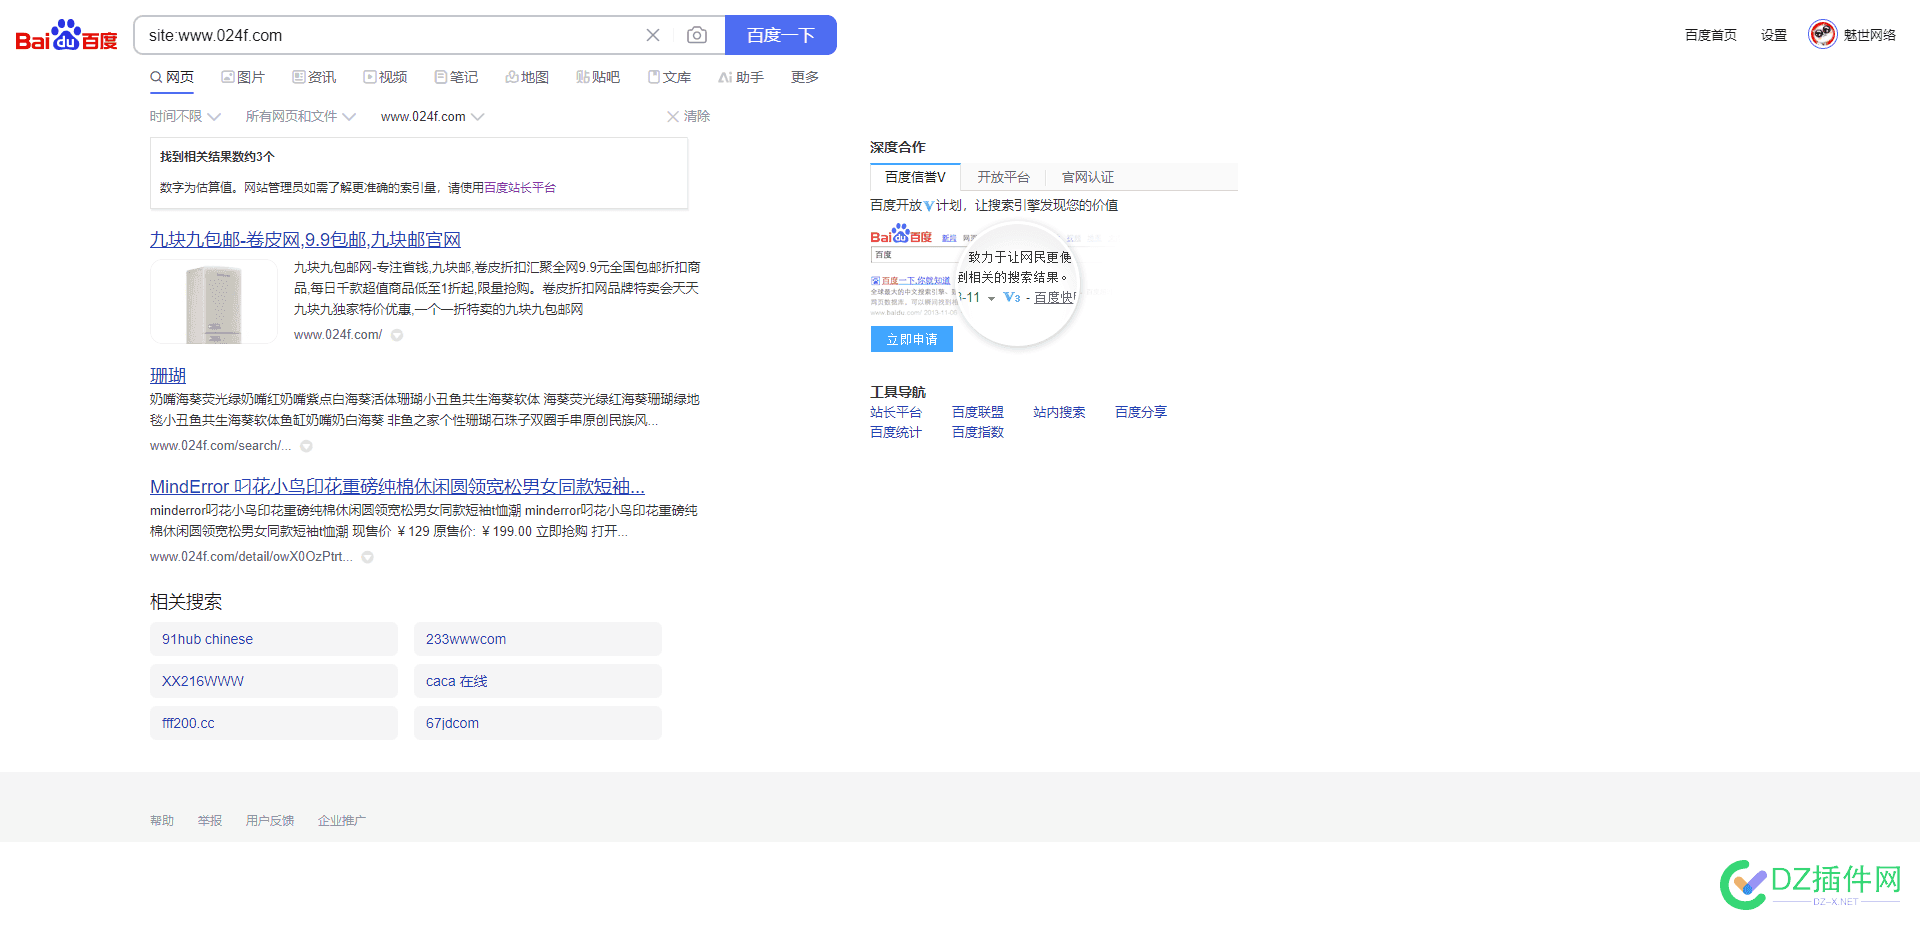Open the 站内搜索 tool link
1920x925 pixels.
click(x=1059, y=412)
